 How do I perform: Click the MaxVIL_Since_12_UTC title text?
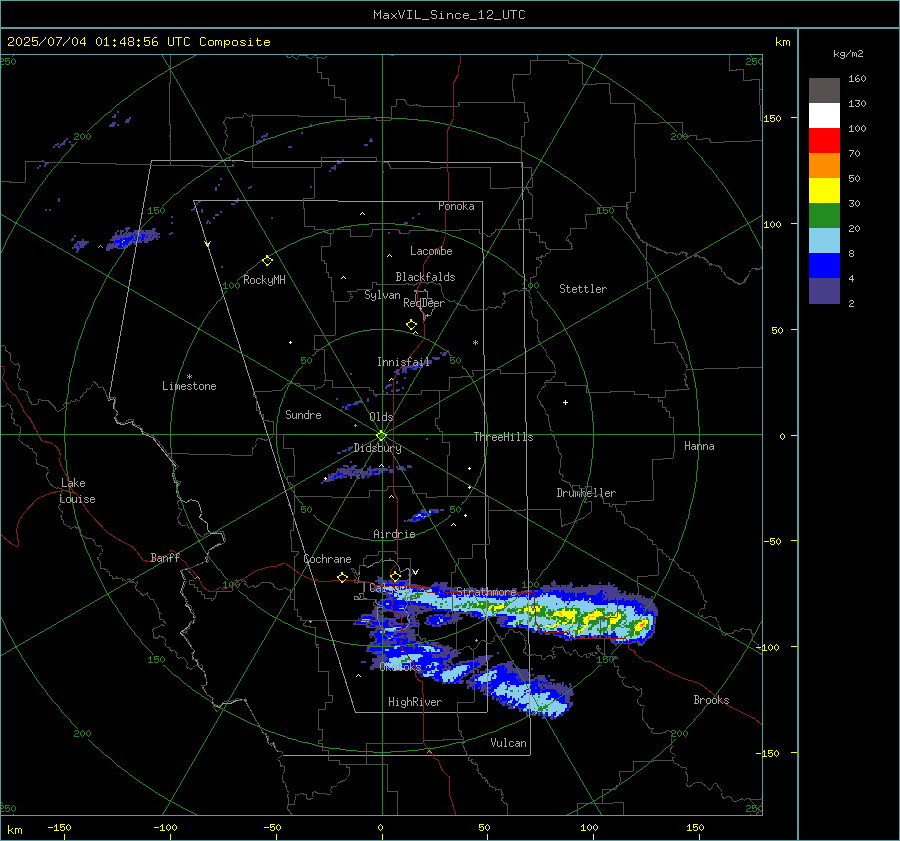[449, 15]
